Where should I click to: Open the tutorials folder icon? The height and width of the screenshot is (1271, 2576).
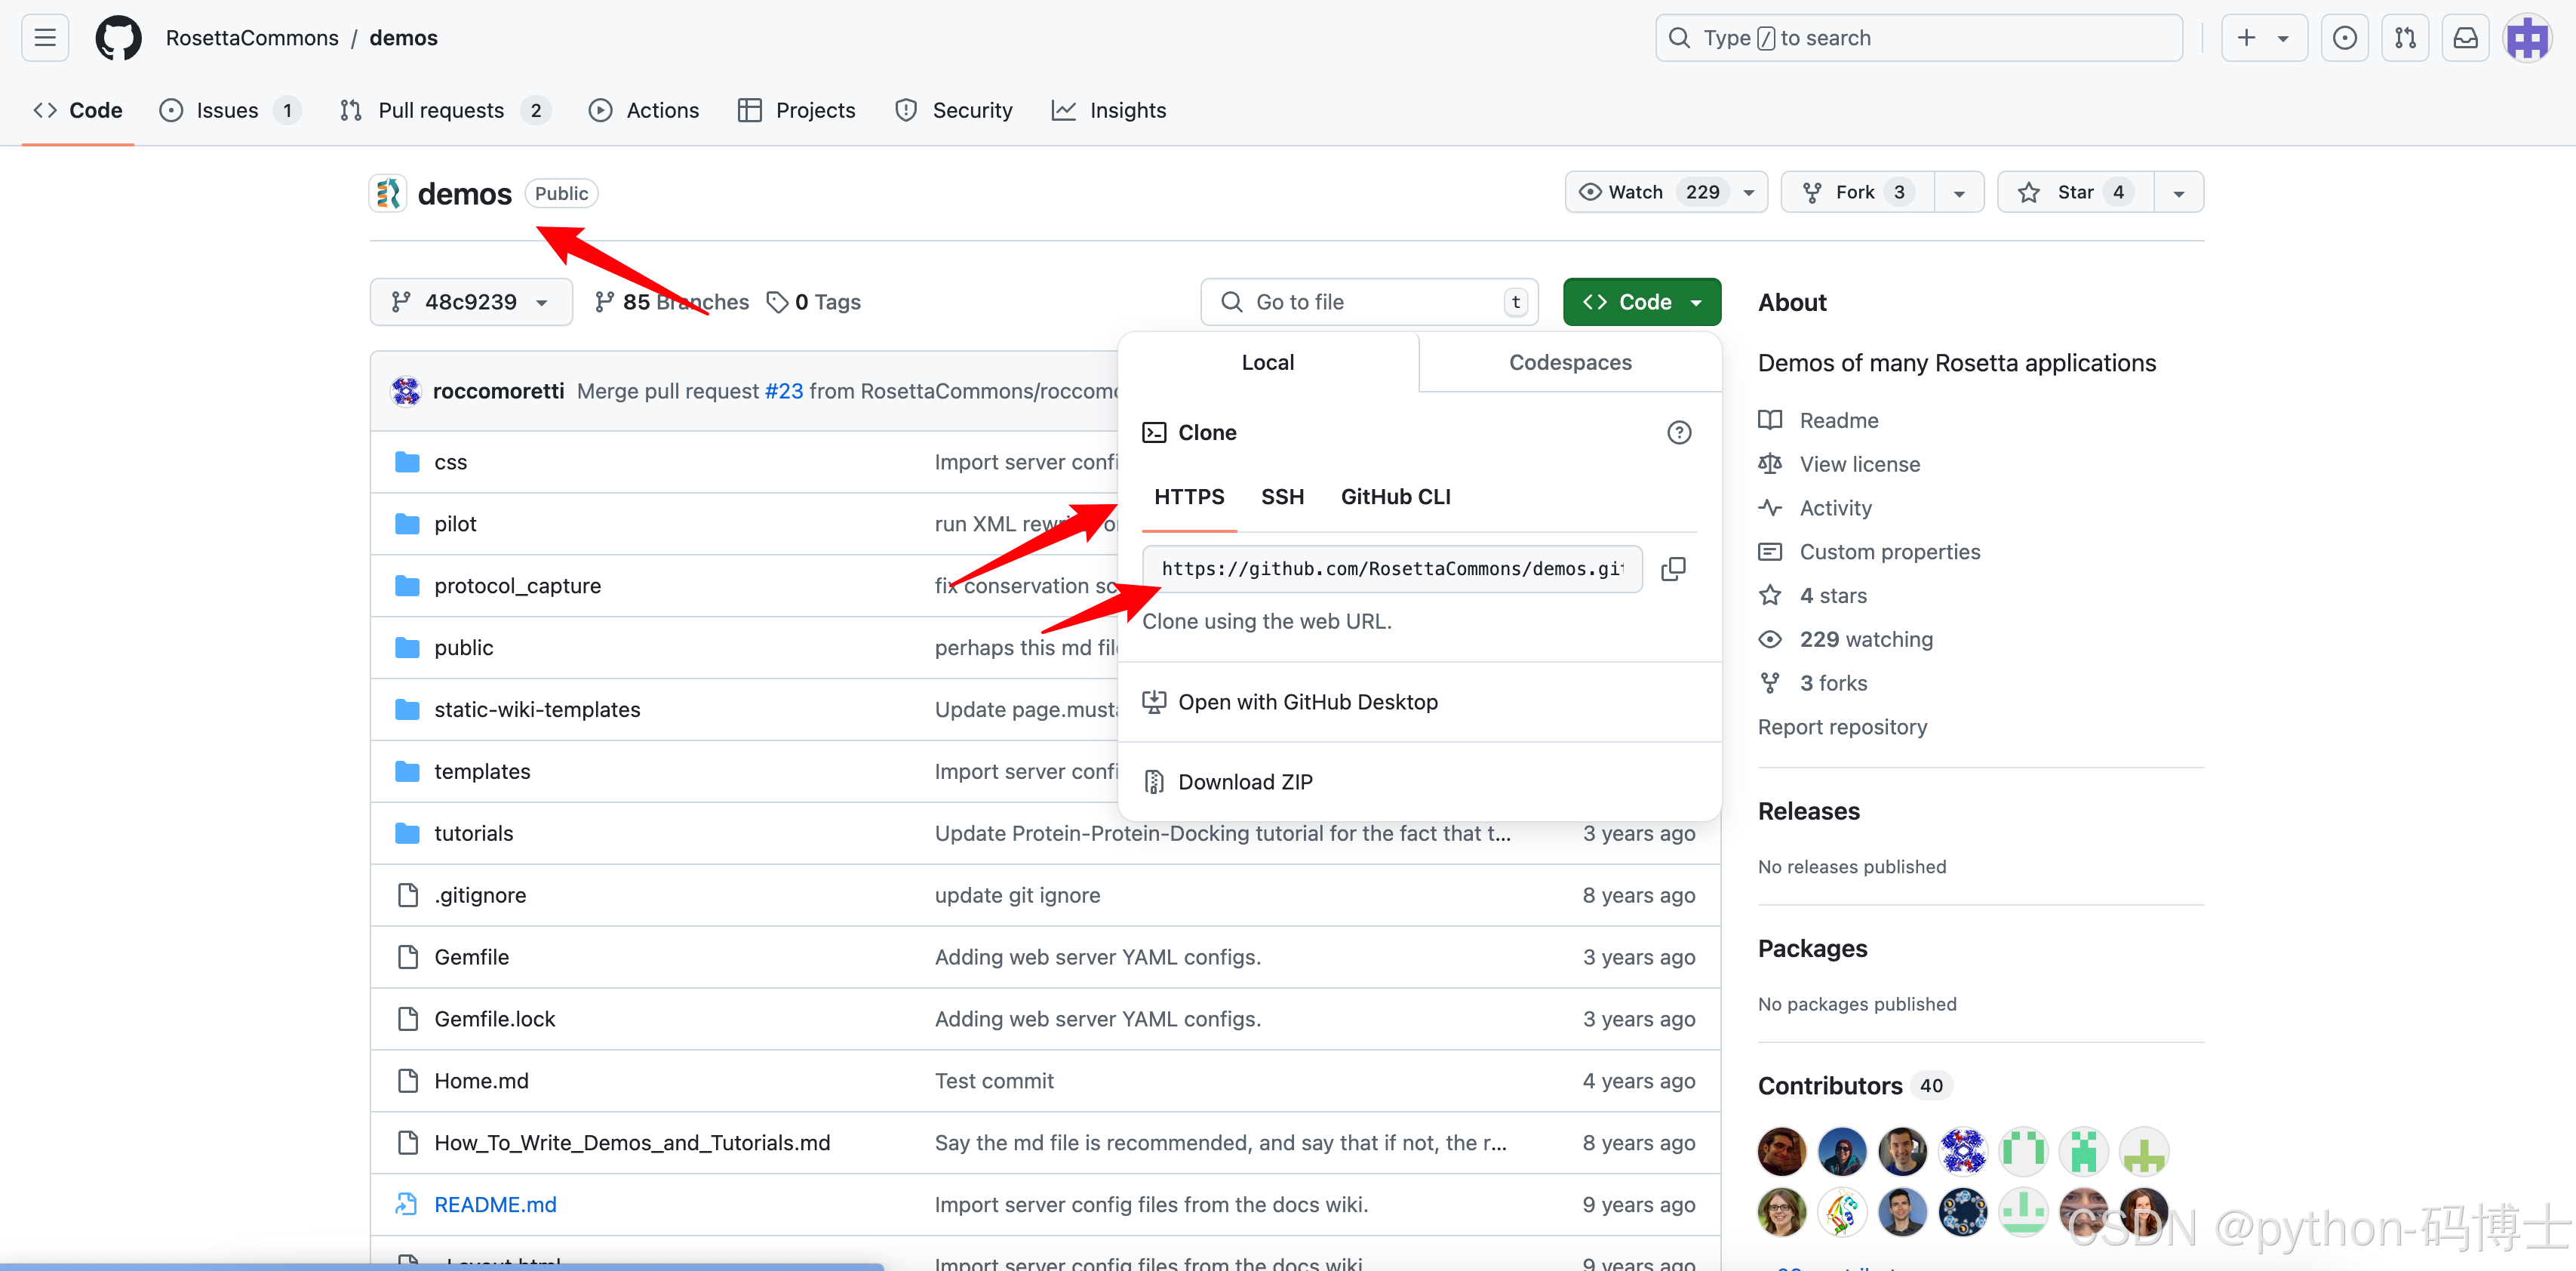click(407, 833)
